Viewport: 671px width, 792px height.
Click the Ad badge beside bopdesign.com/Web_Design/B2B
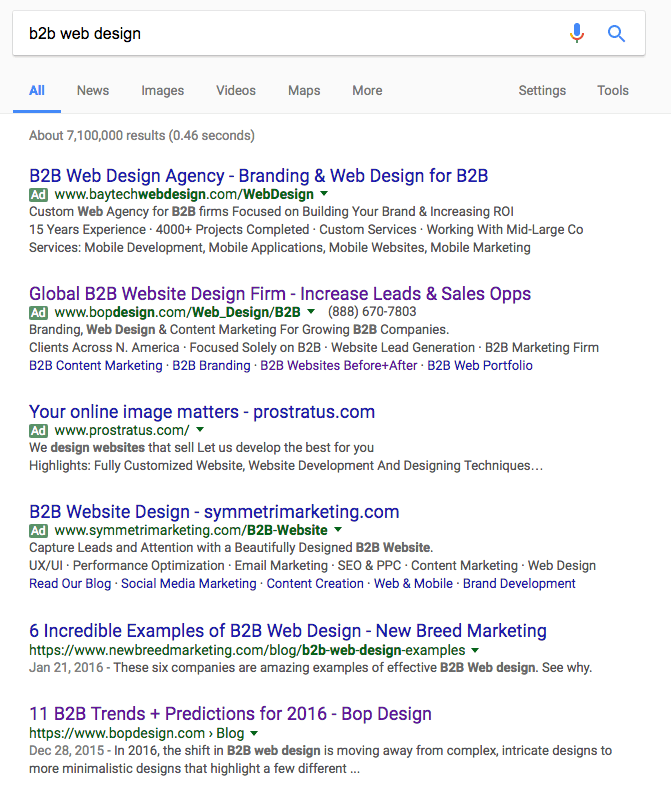click(x=38, y=313)
